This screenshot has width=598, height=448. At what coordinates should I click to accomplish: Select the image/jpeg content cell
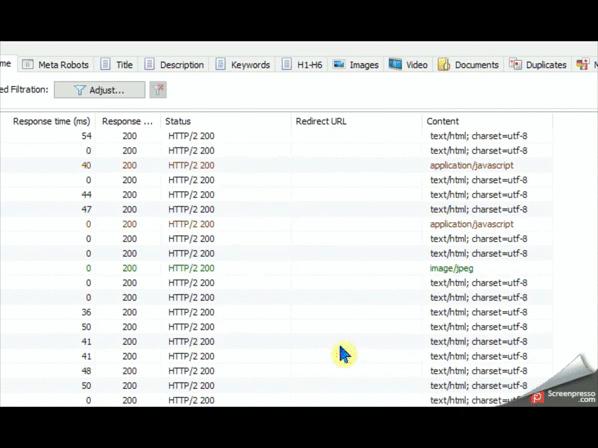[452, 268]
